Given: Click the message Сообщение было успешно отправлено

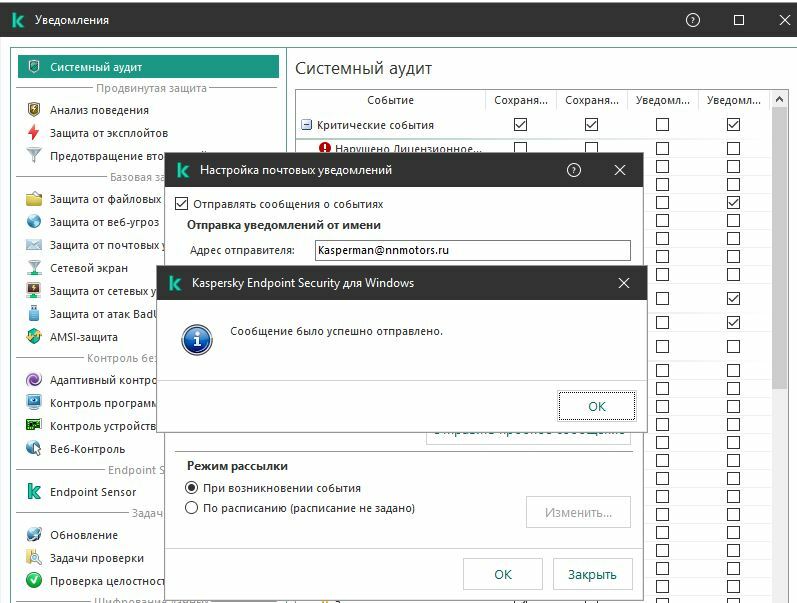Looking at the screenshot, I should 336,331.
